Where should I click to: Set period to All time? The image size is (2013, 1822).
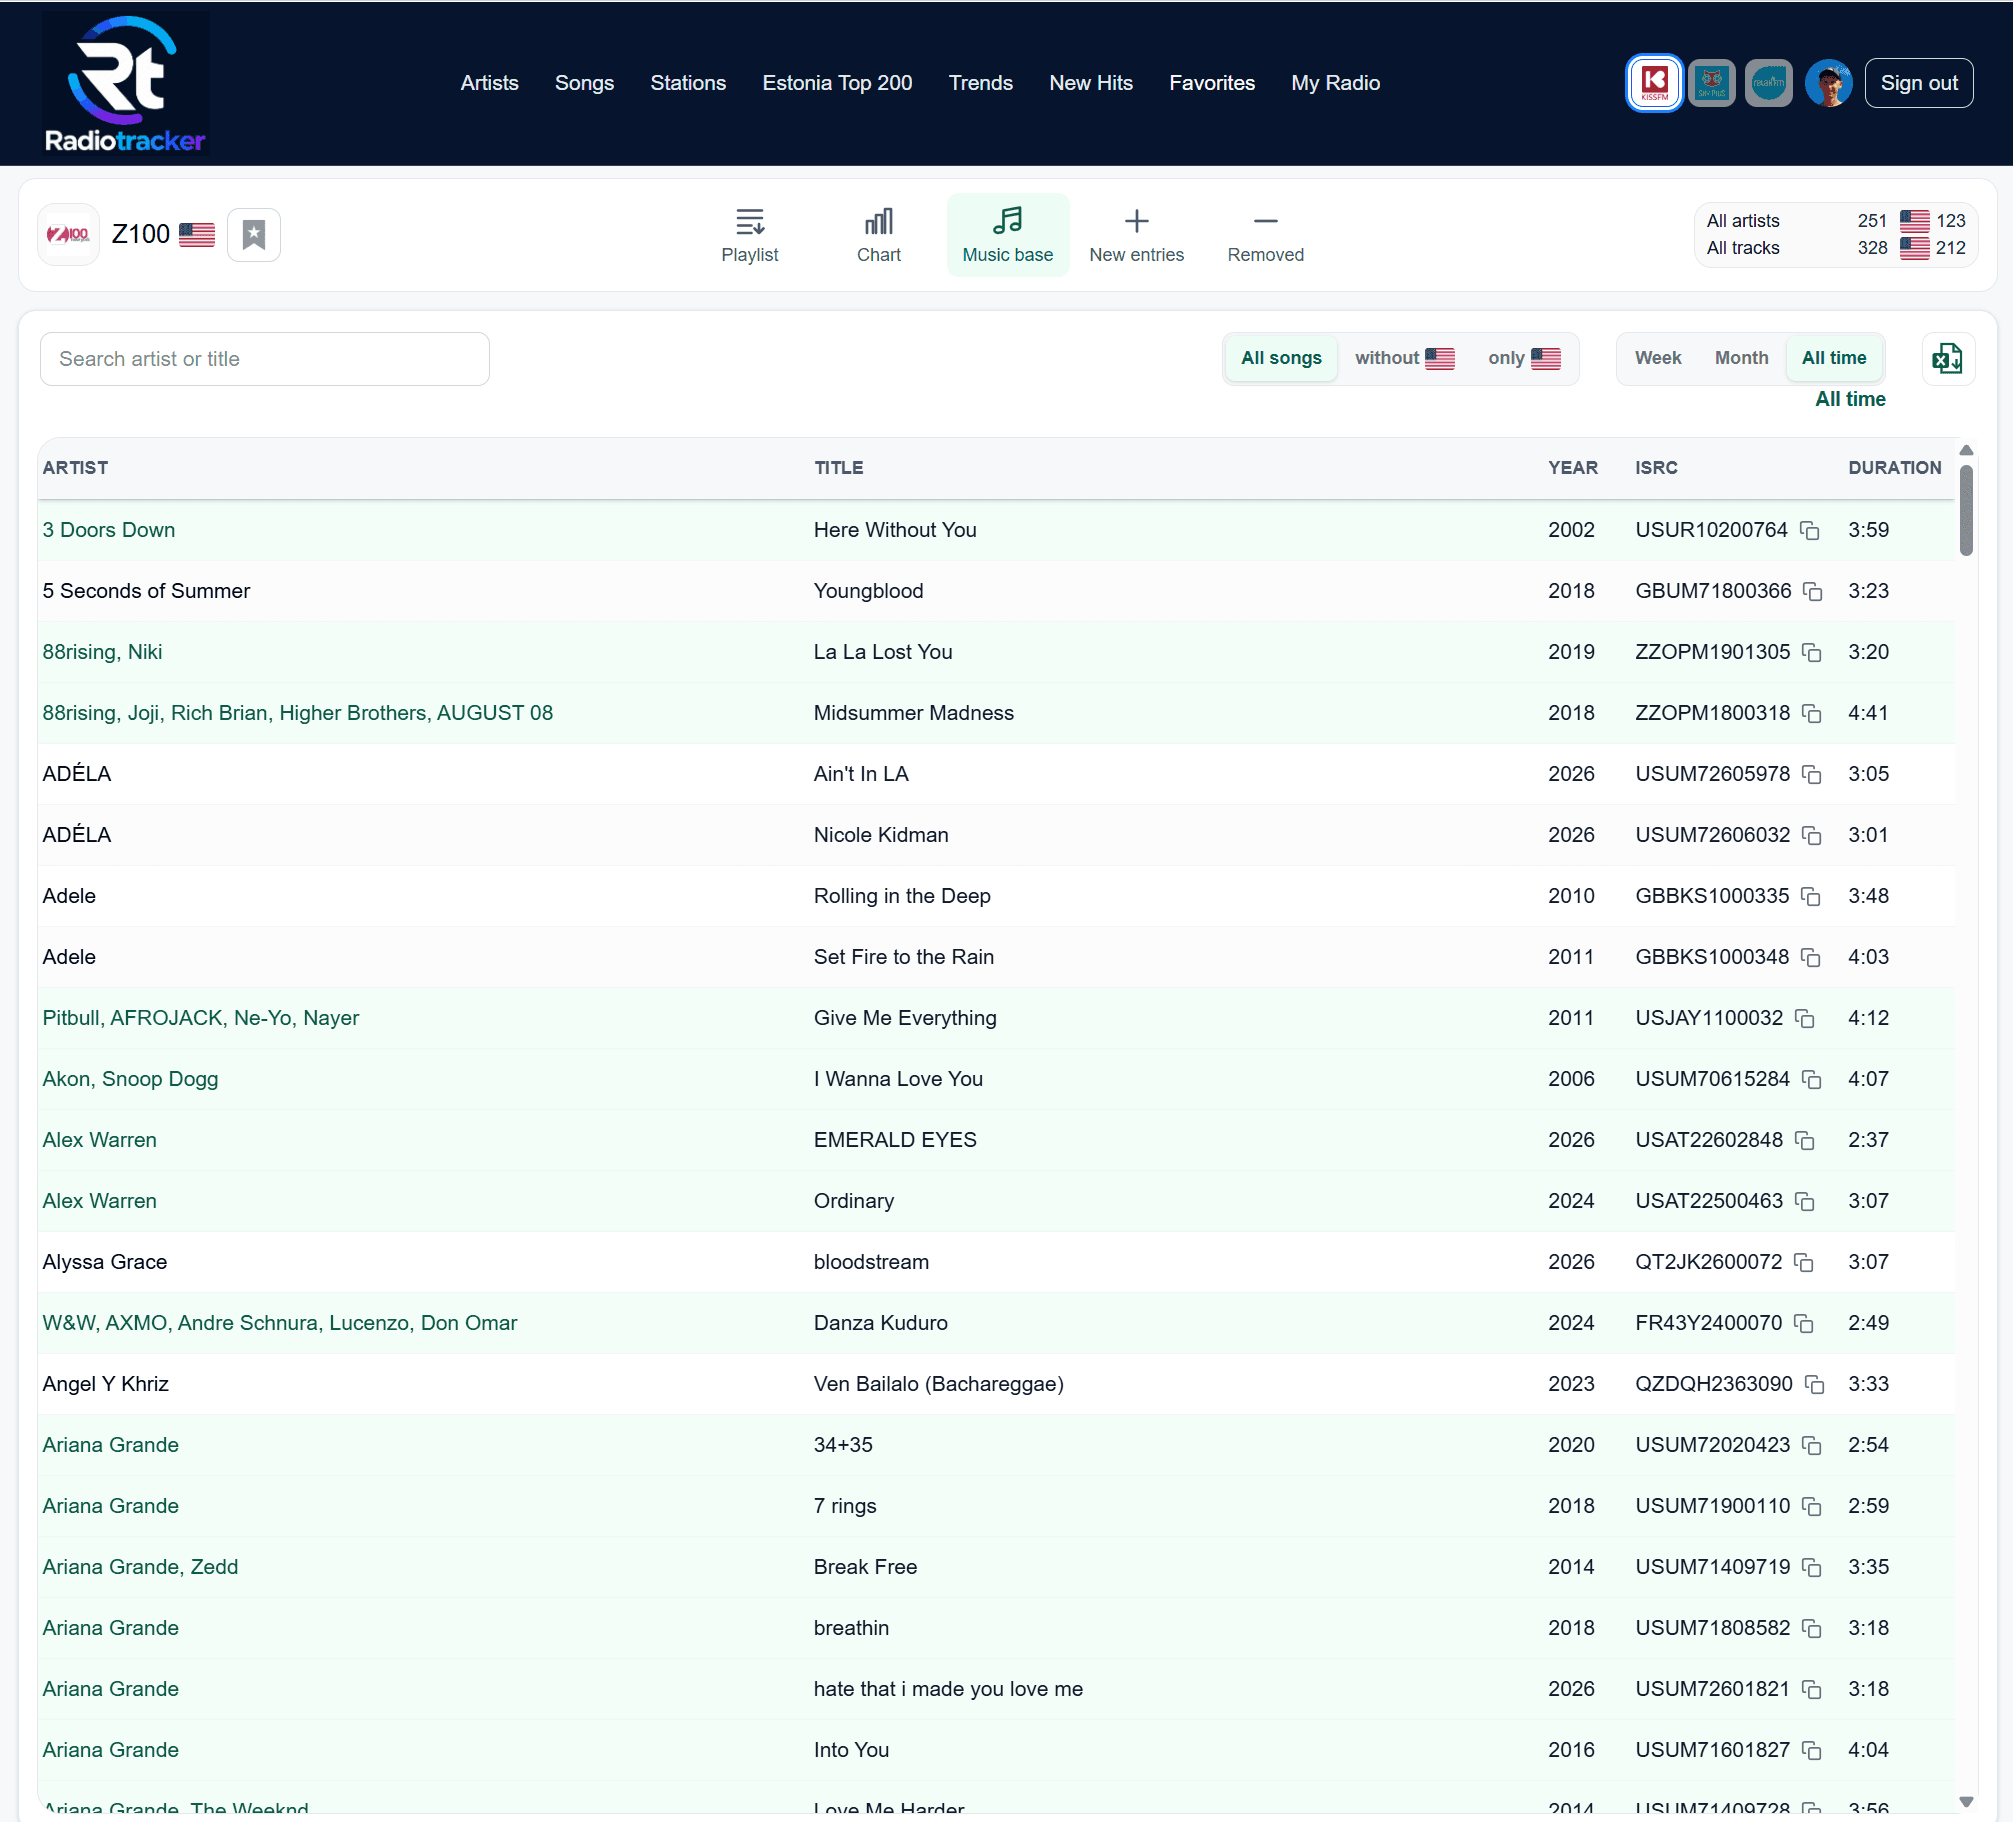pos(1834,358)
